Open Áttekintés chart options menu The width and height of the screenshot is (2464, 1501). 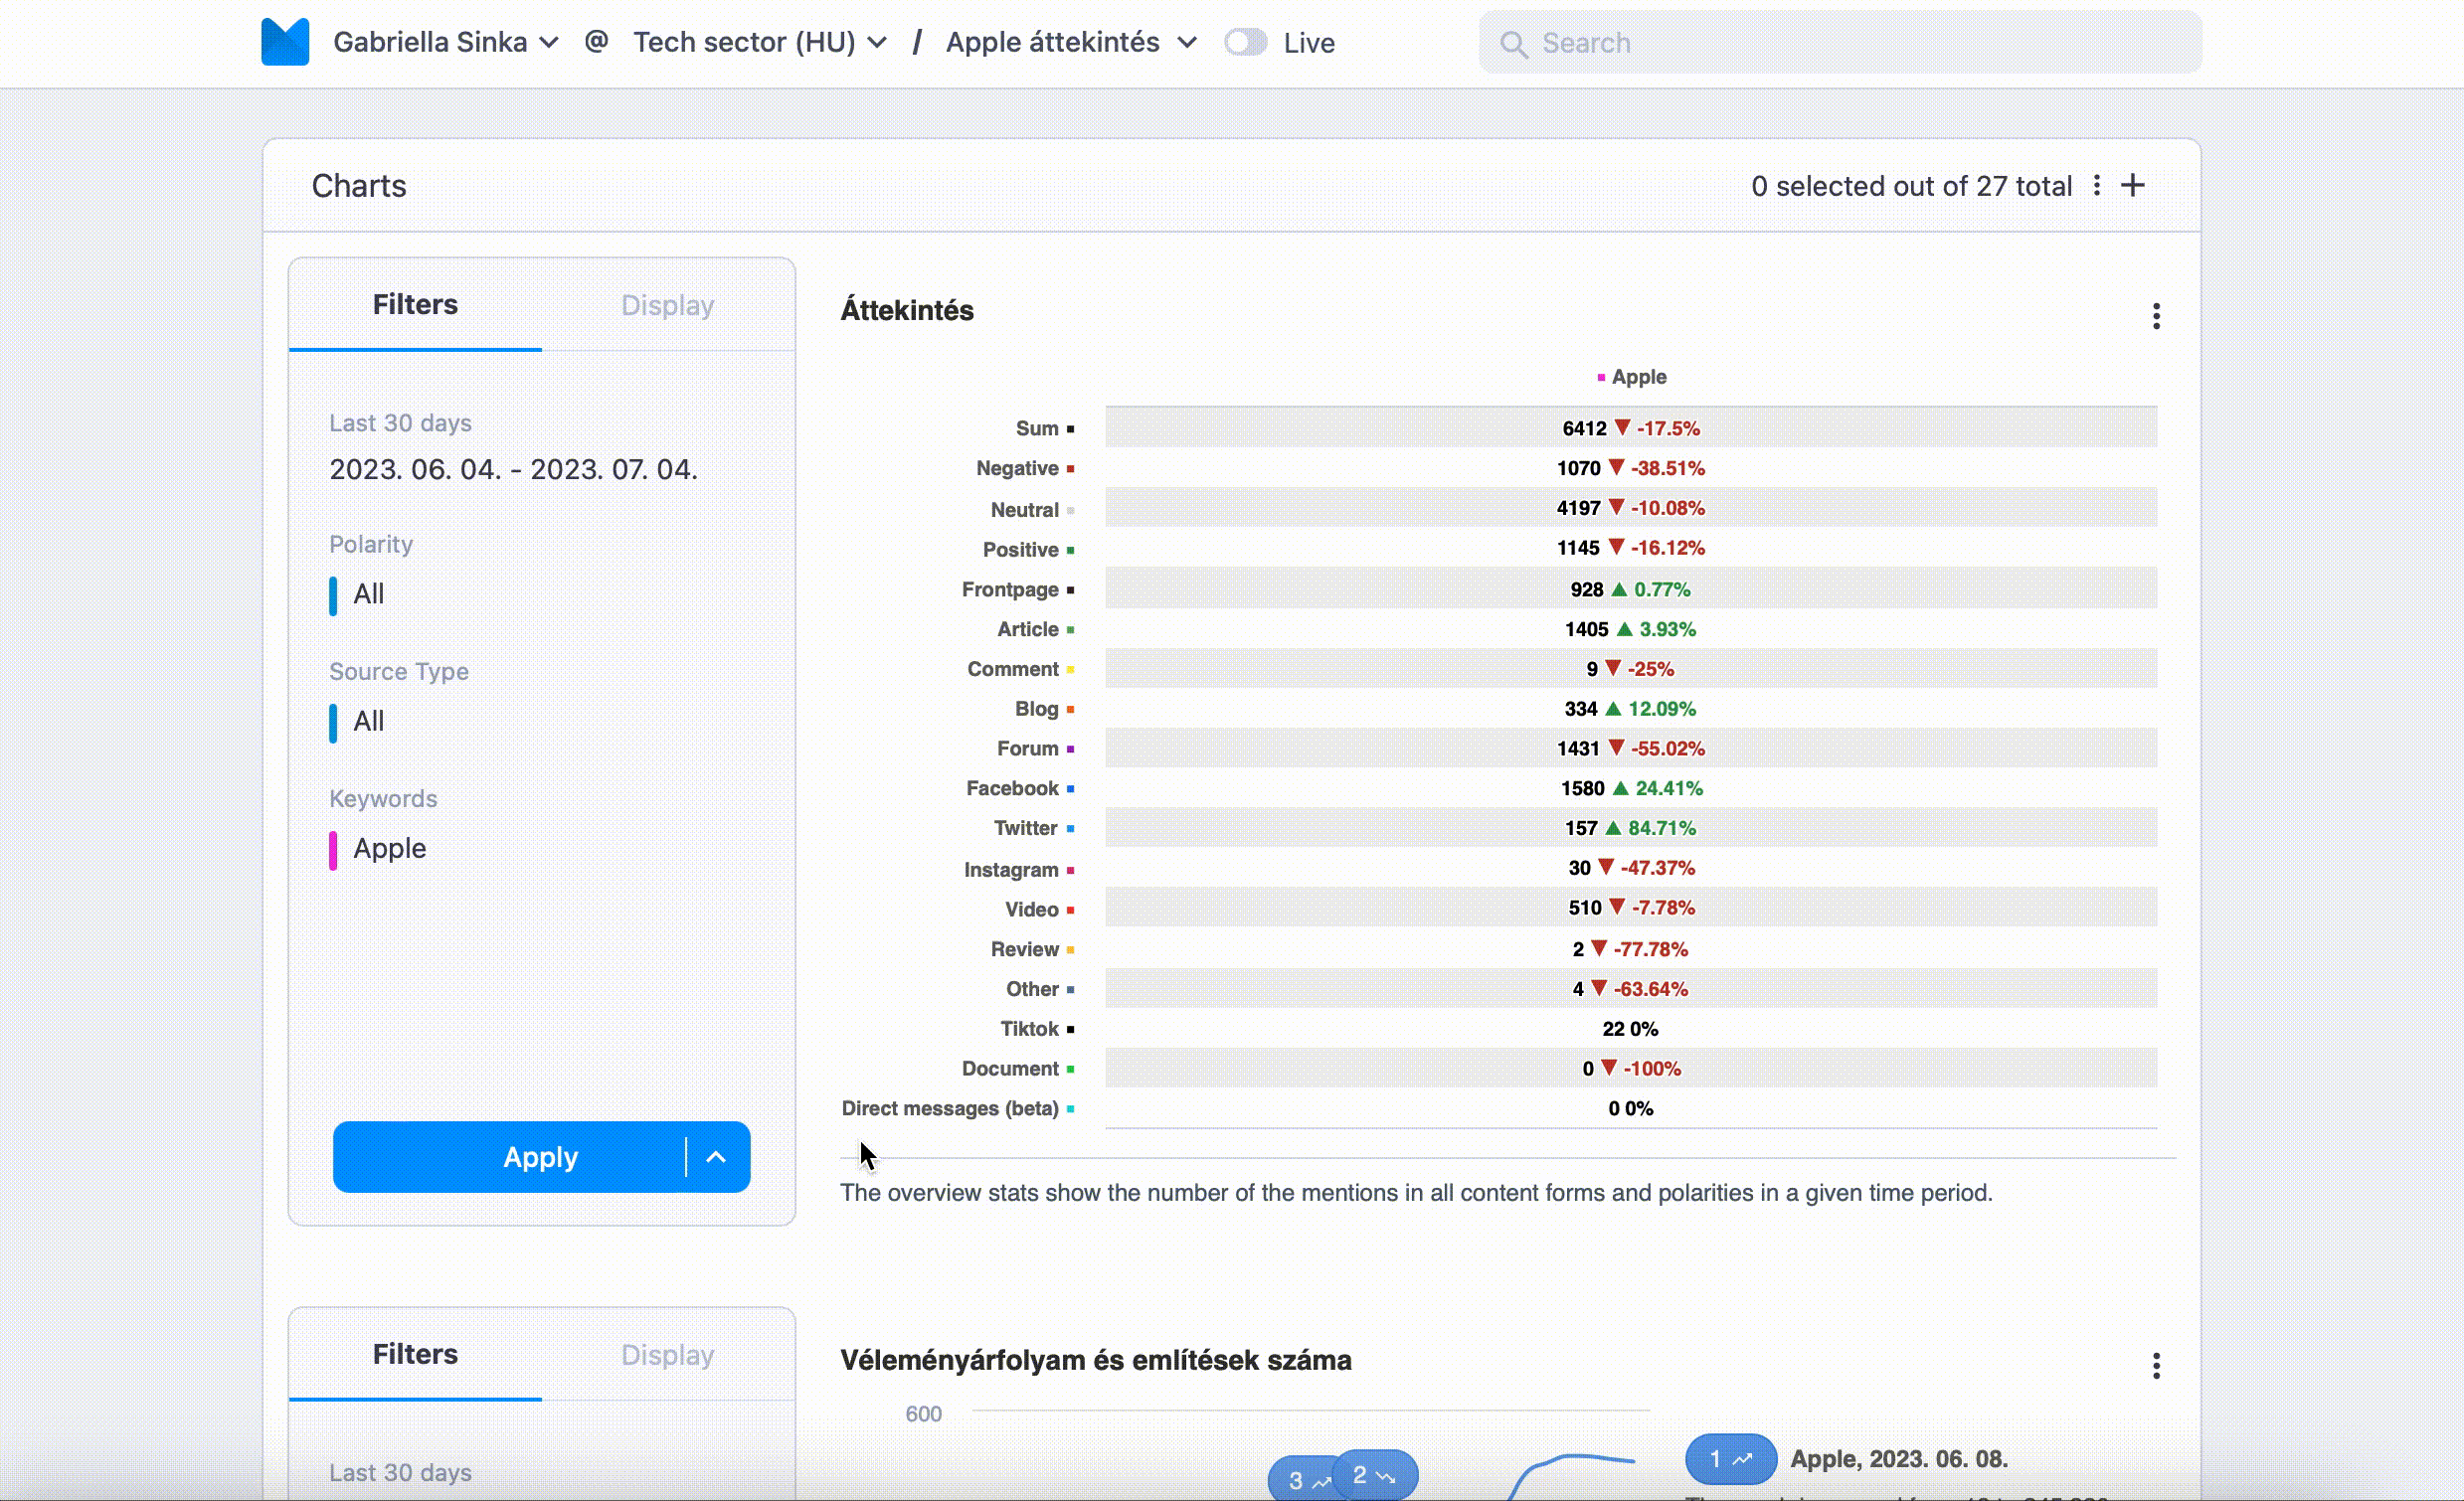(x=2156, y=316)
